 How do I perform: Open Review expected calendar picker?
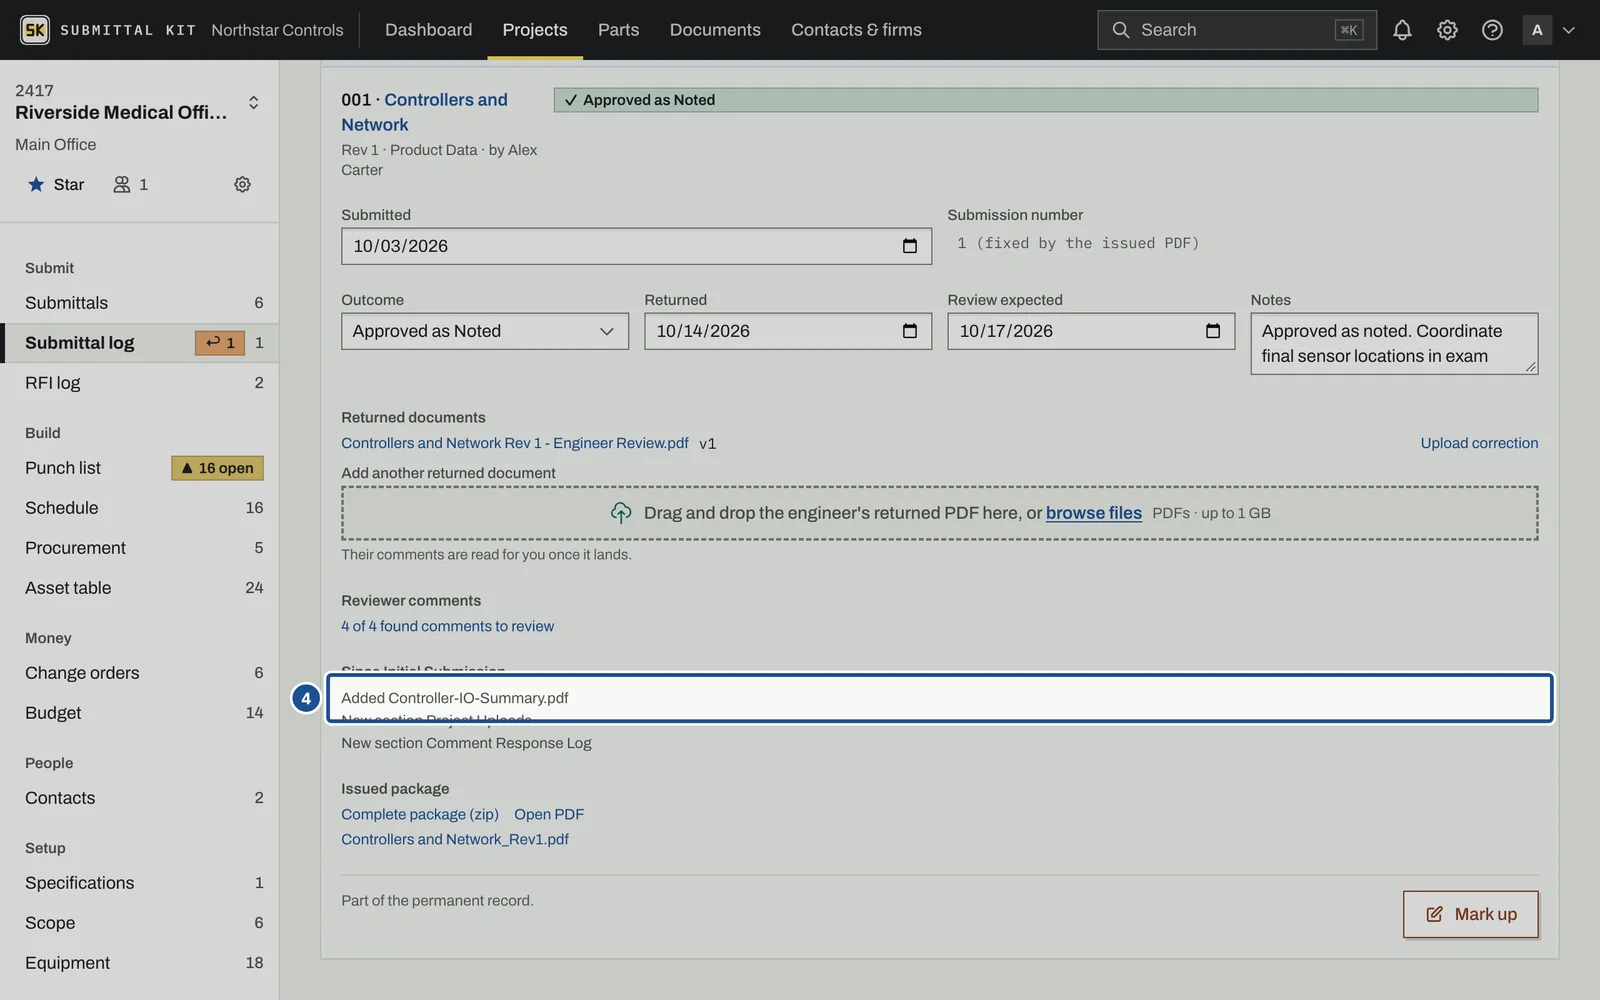click(1213, 331)
